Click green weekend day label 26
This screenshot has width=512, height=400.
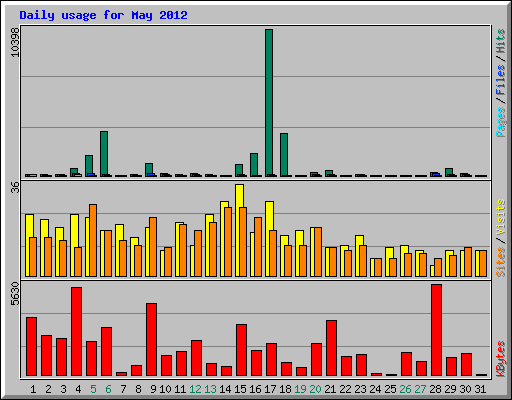tap(405, 389)
